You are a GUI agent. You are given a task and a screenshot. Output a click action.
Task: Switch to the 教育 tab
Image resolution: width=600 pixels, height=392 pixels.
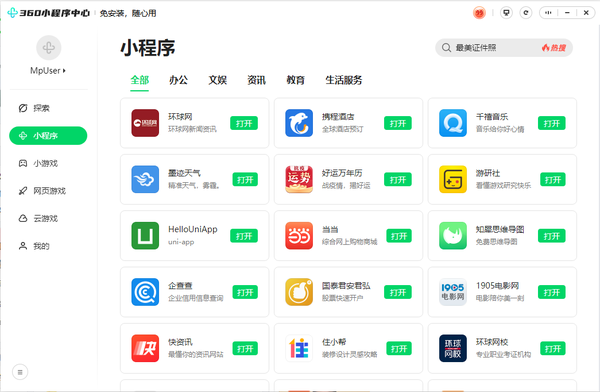tap(295, 80)
